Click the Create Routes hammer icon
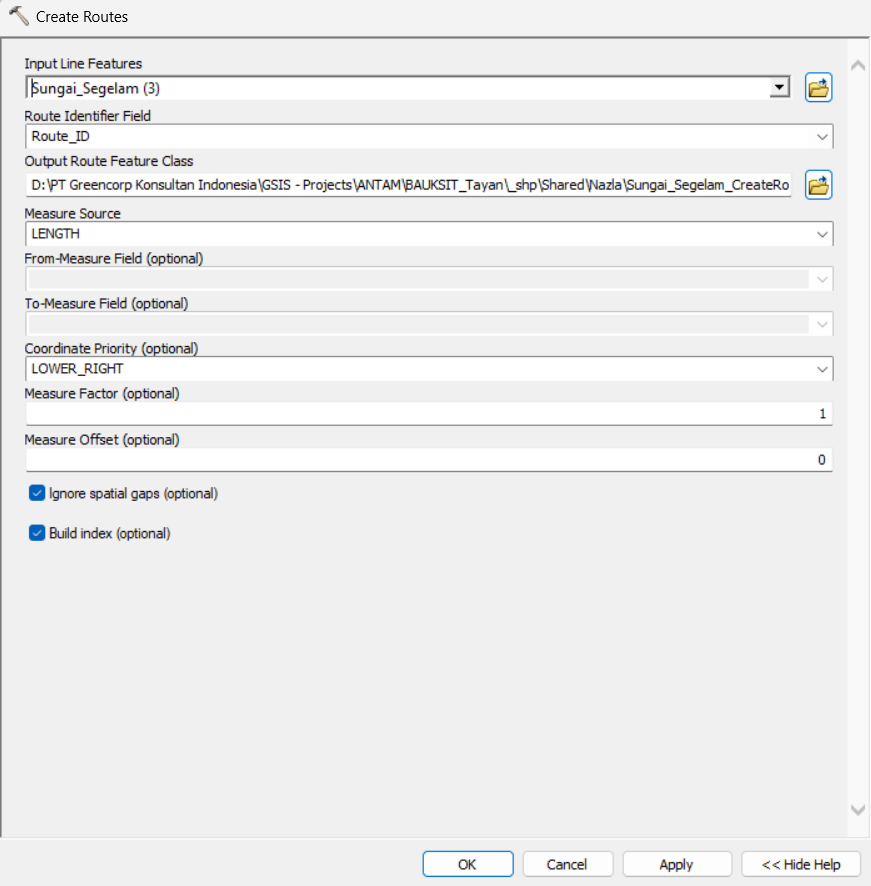Screen dimensions: 871x886 coord(18,16)
